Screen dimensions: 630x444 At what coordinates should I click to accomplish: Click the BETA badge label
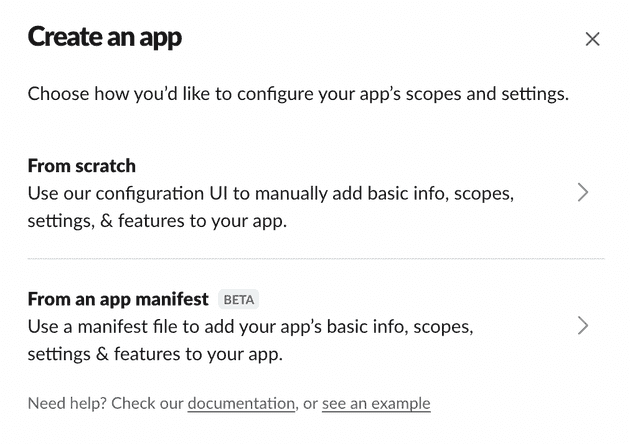click(239, 300)
